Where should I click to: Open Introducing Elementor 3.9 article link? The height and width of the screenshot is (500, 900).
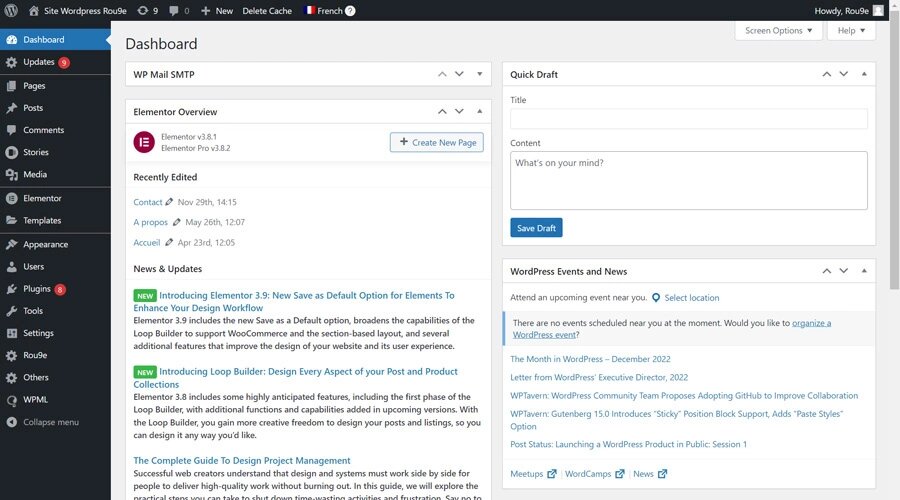[294, 301]
